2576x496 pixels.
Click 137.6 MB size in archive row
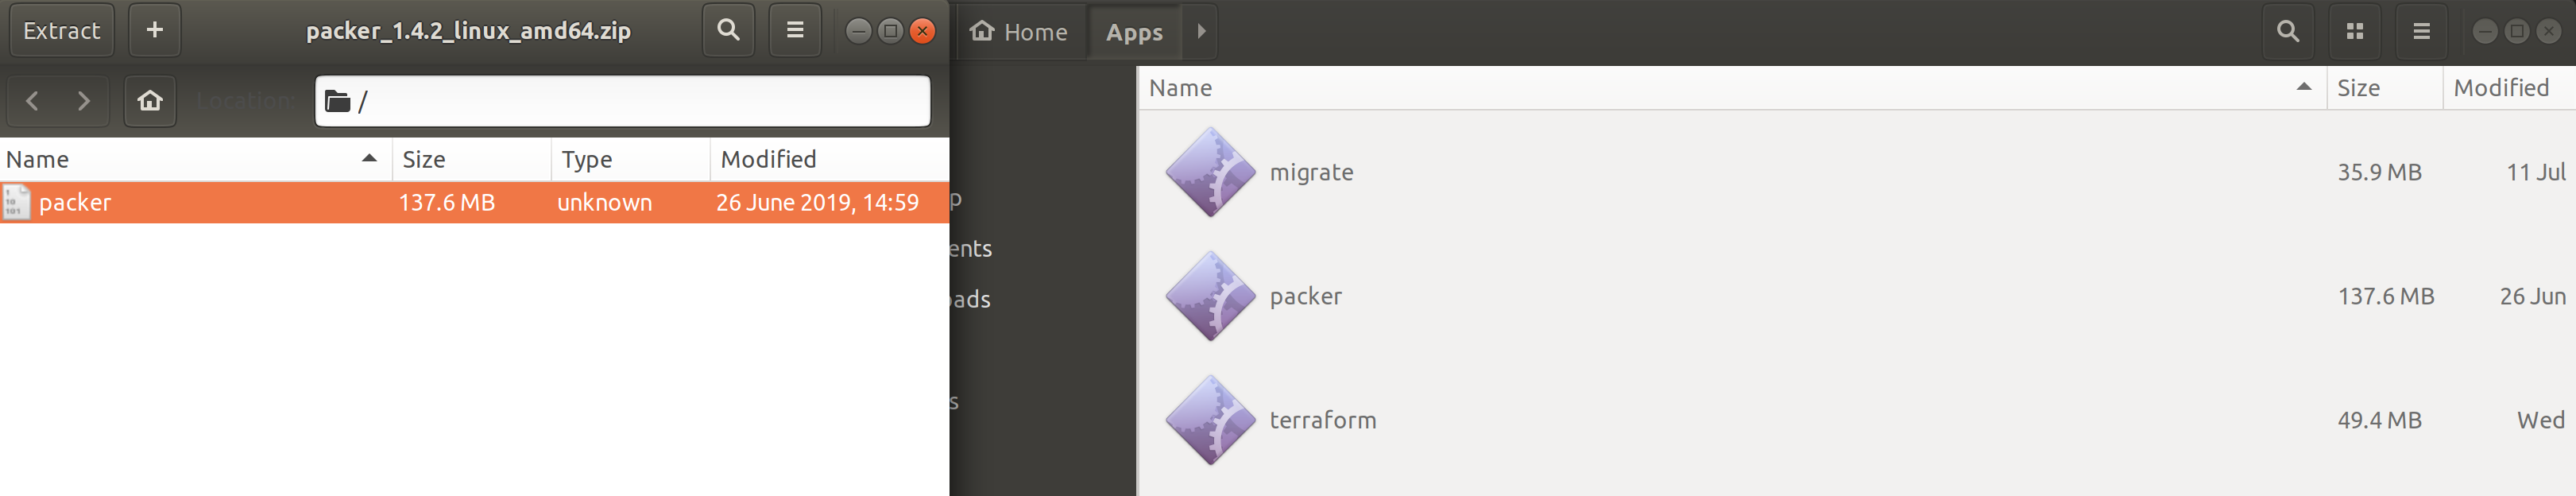coord(447,203)
